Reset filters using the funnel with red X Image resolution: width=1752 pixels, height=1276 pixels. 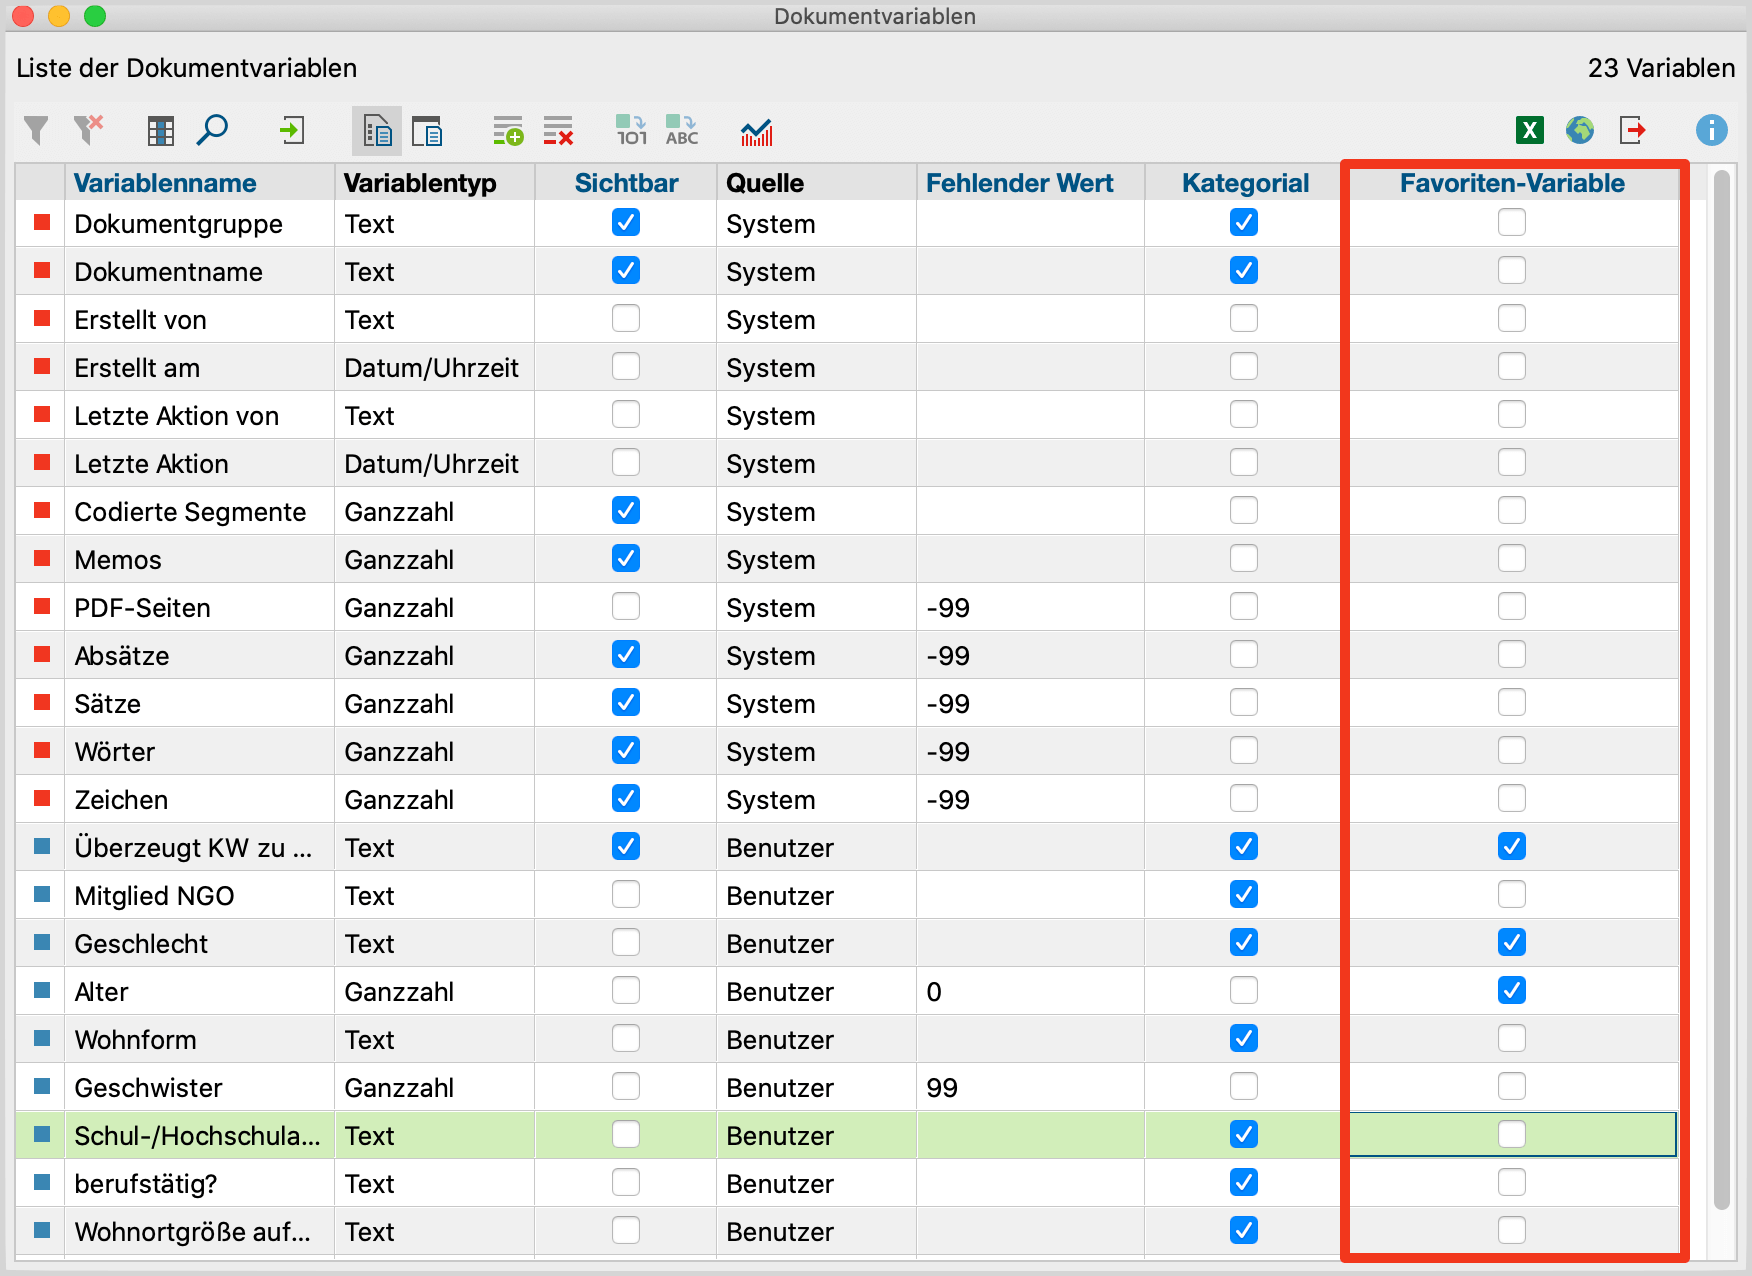(x=88, y=130)
